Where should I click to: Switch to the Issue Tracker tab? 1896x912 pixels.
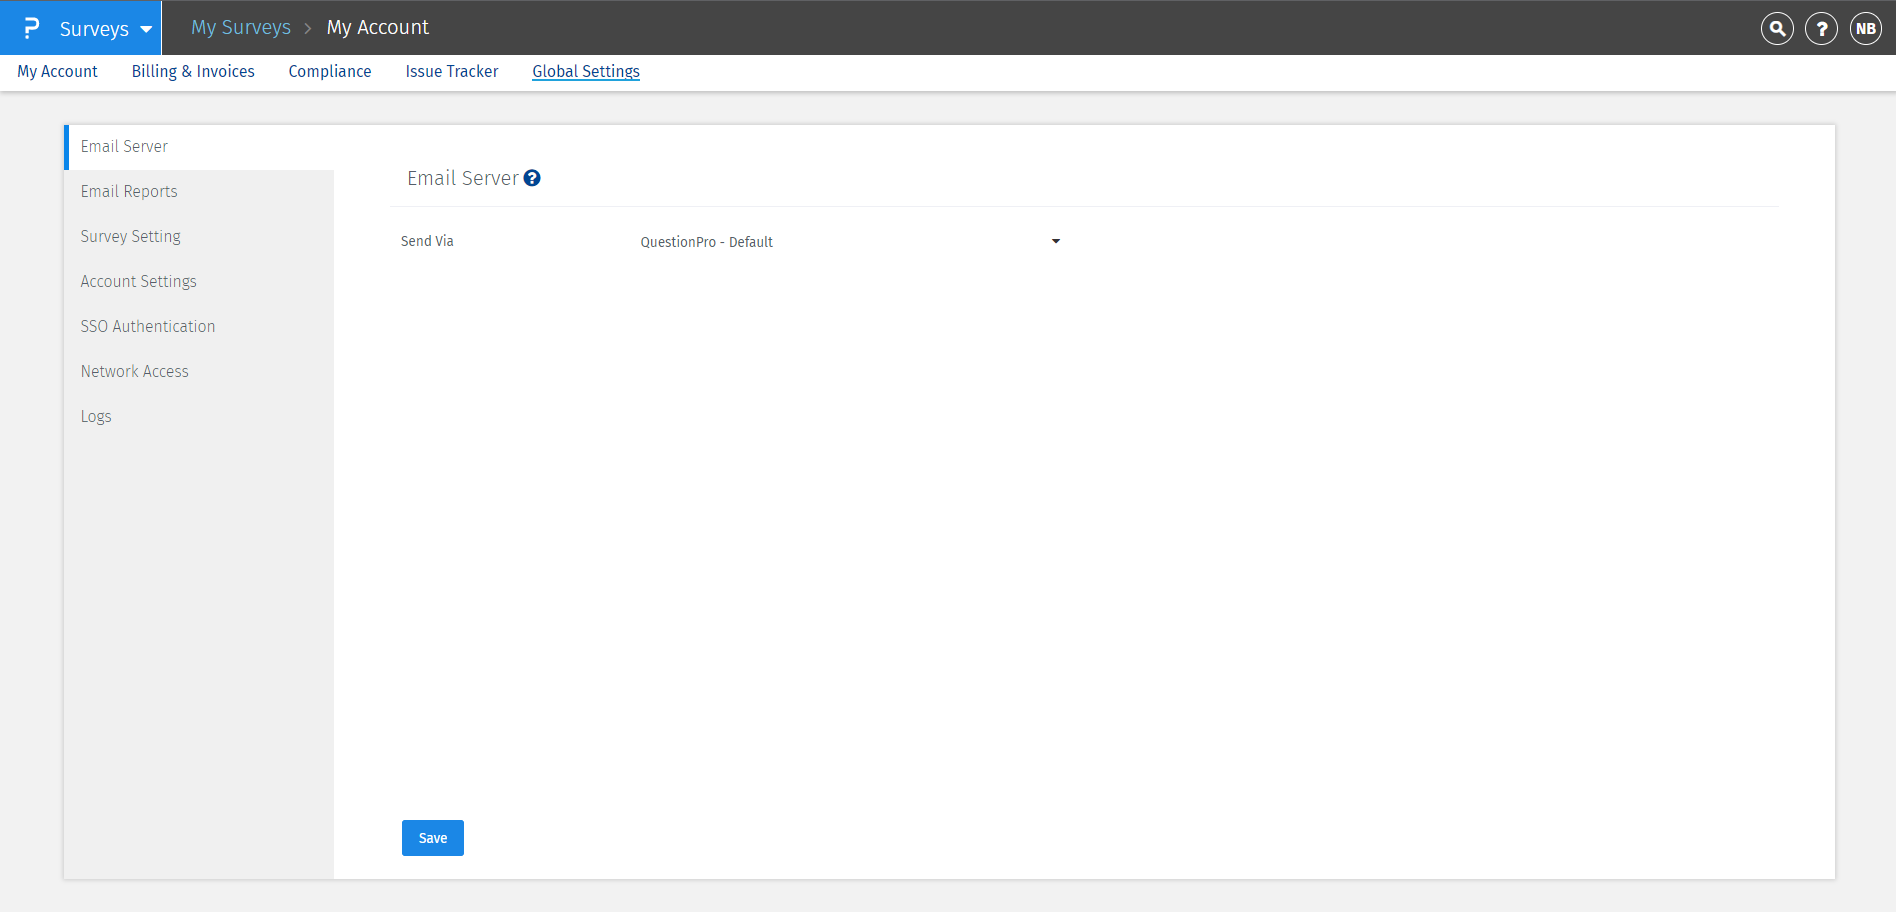coord(451,71)
